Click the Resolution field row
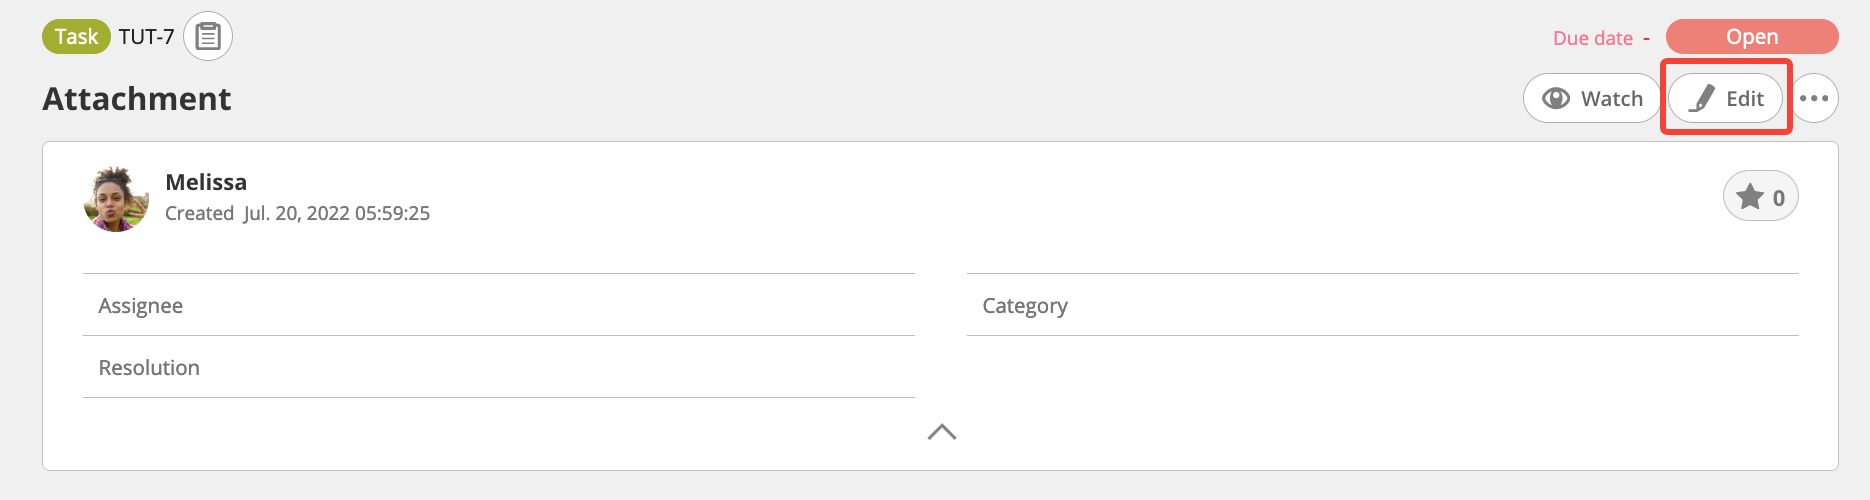 (x=499, y=367)
